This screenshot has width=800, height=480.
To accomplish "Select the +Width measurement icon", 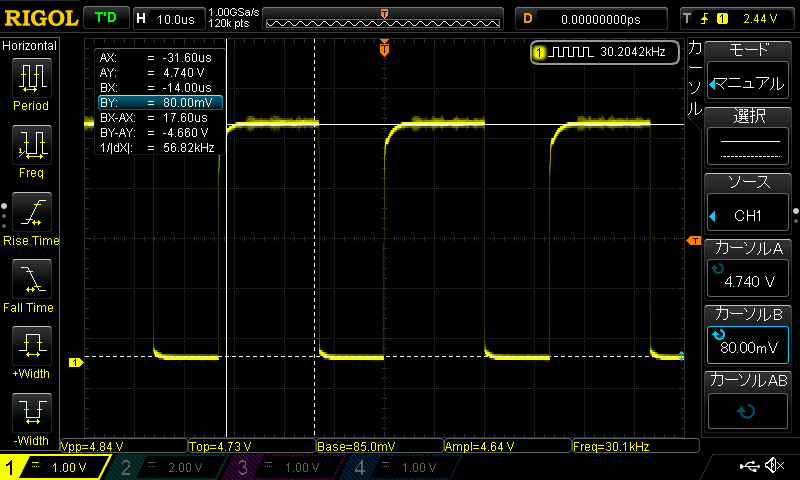I will pos(32,345).
